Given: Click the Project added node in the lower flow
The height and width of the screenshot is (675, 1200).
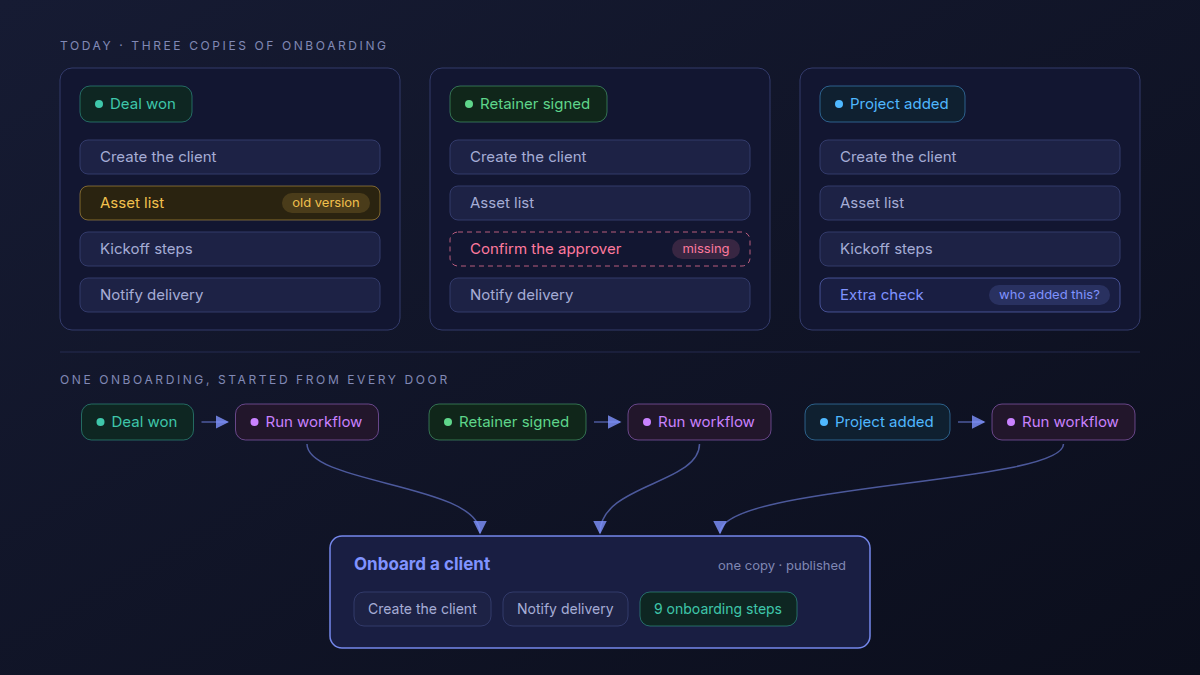Looking at the screenshot, I should pos(877,422).
